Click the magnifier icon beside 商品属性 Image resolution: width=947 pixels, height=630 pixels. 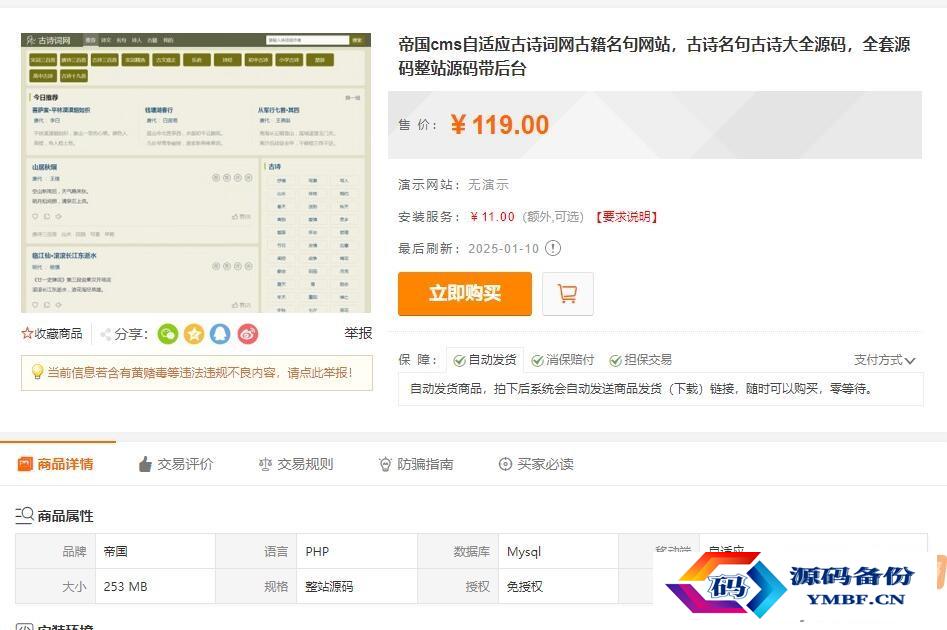[x=24, y=515]
